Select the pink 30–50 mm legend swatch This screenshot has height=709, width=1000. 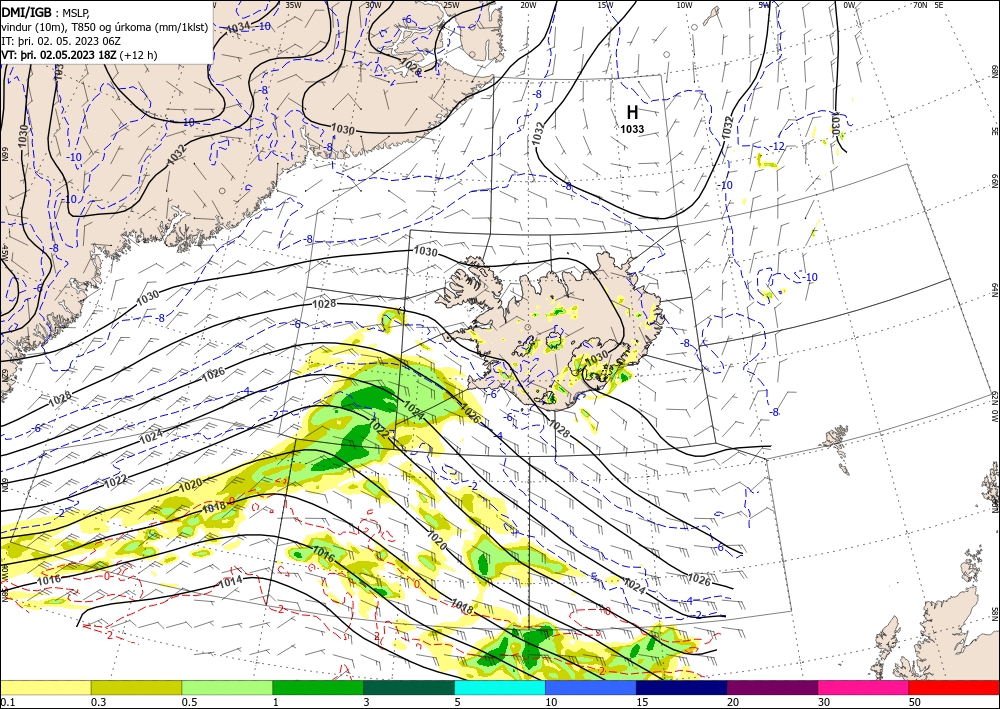(864, 687)
